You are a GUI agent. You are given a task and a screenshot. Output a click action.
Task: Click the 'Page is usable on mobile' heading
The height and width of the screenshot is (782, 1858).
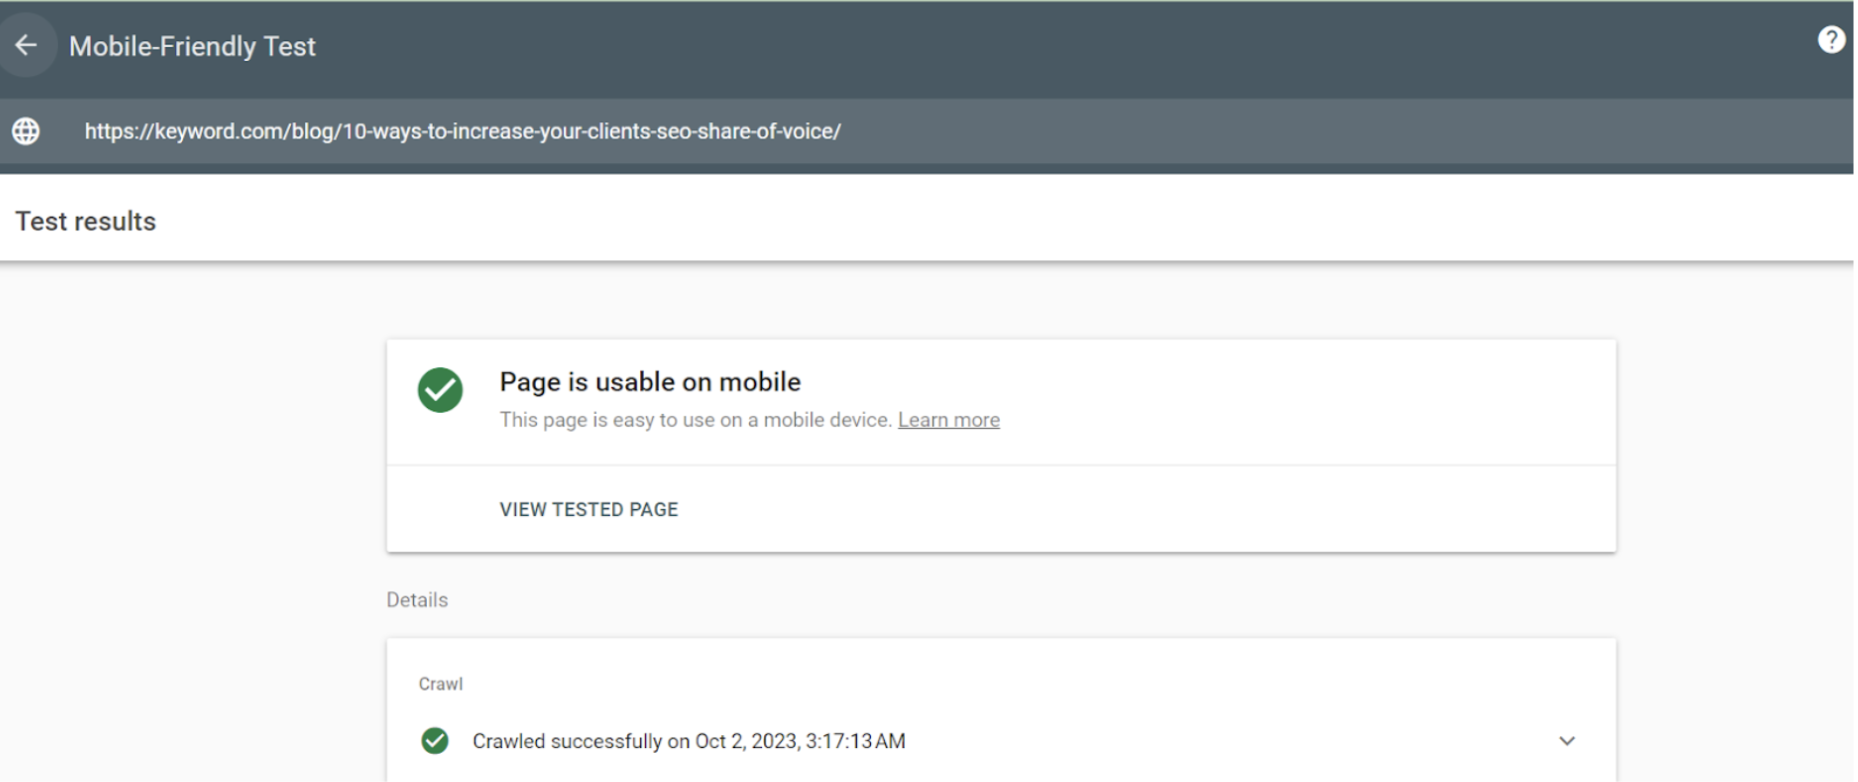650,381
